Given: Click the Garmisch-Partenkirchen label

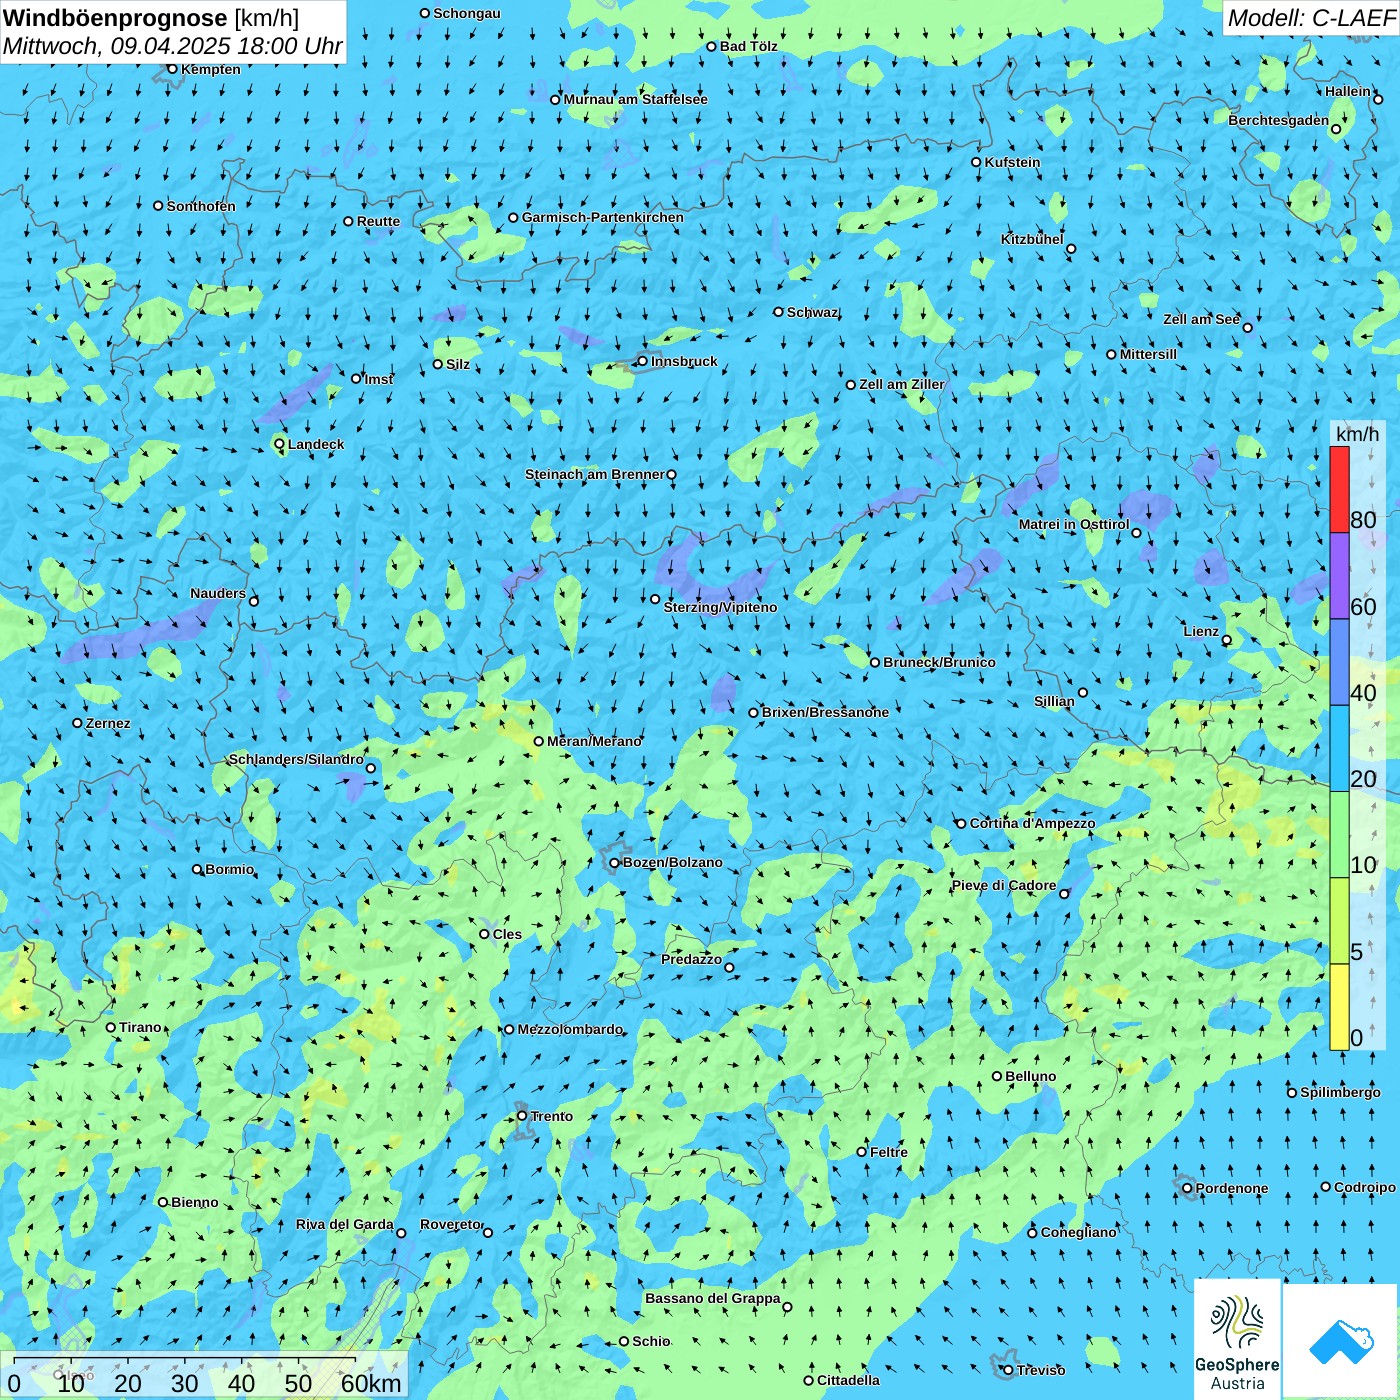Looking at the screenshot, I should (603, 217).
